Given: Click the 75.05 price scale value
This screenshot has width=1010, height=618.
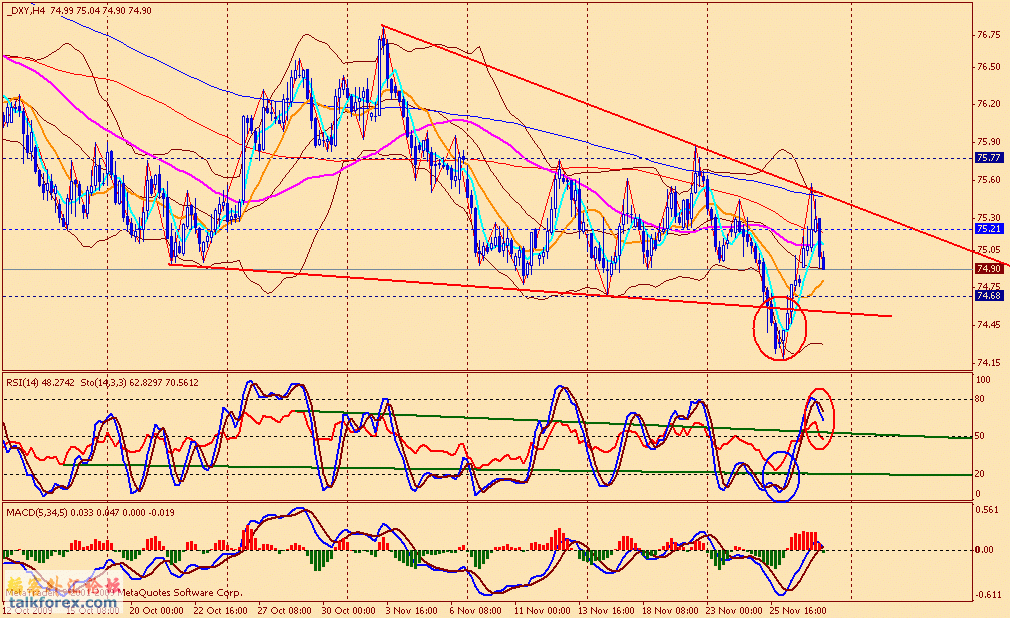Looking at the screenshot, I should [x=989, y=249].
